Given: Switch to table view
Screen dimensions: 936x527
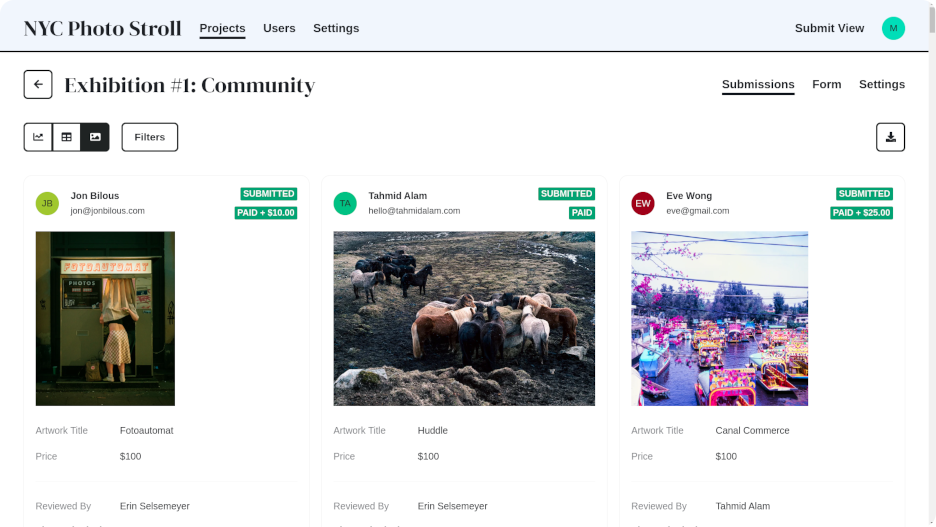Looking at the screenshot, I should [66, 137].
